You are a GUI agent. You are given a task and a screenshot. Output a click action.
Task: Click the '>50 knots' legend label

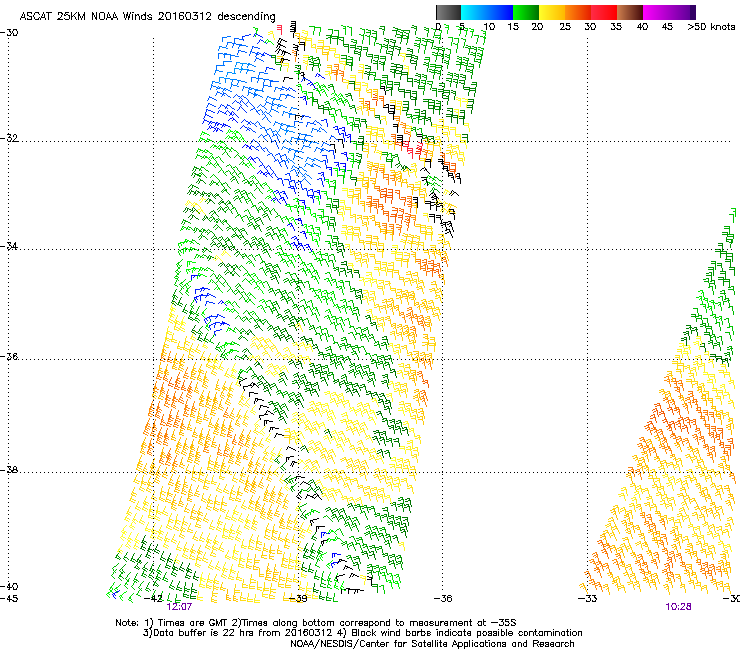(711, 27)
